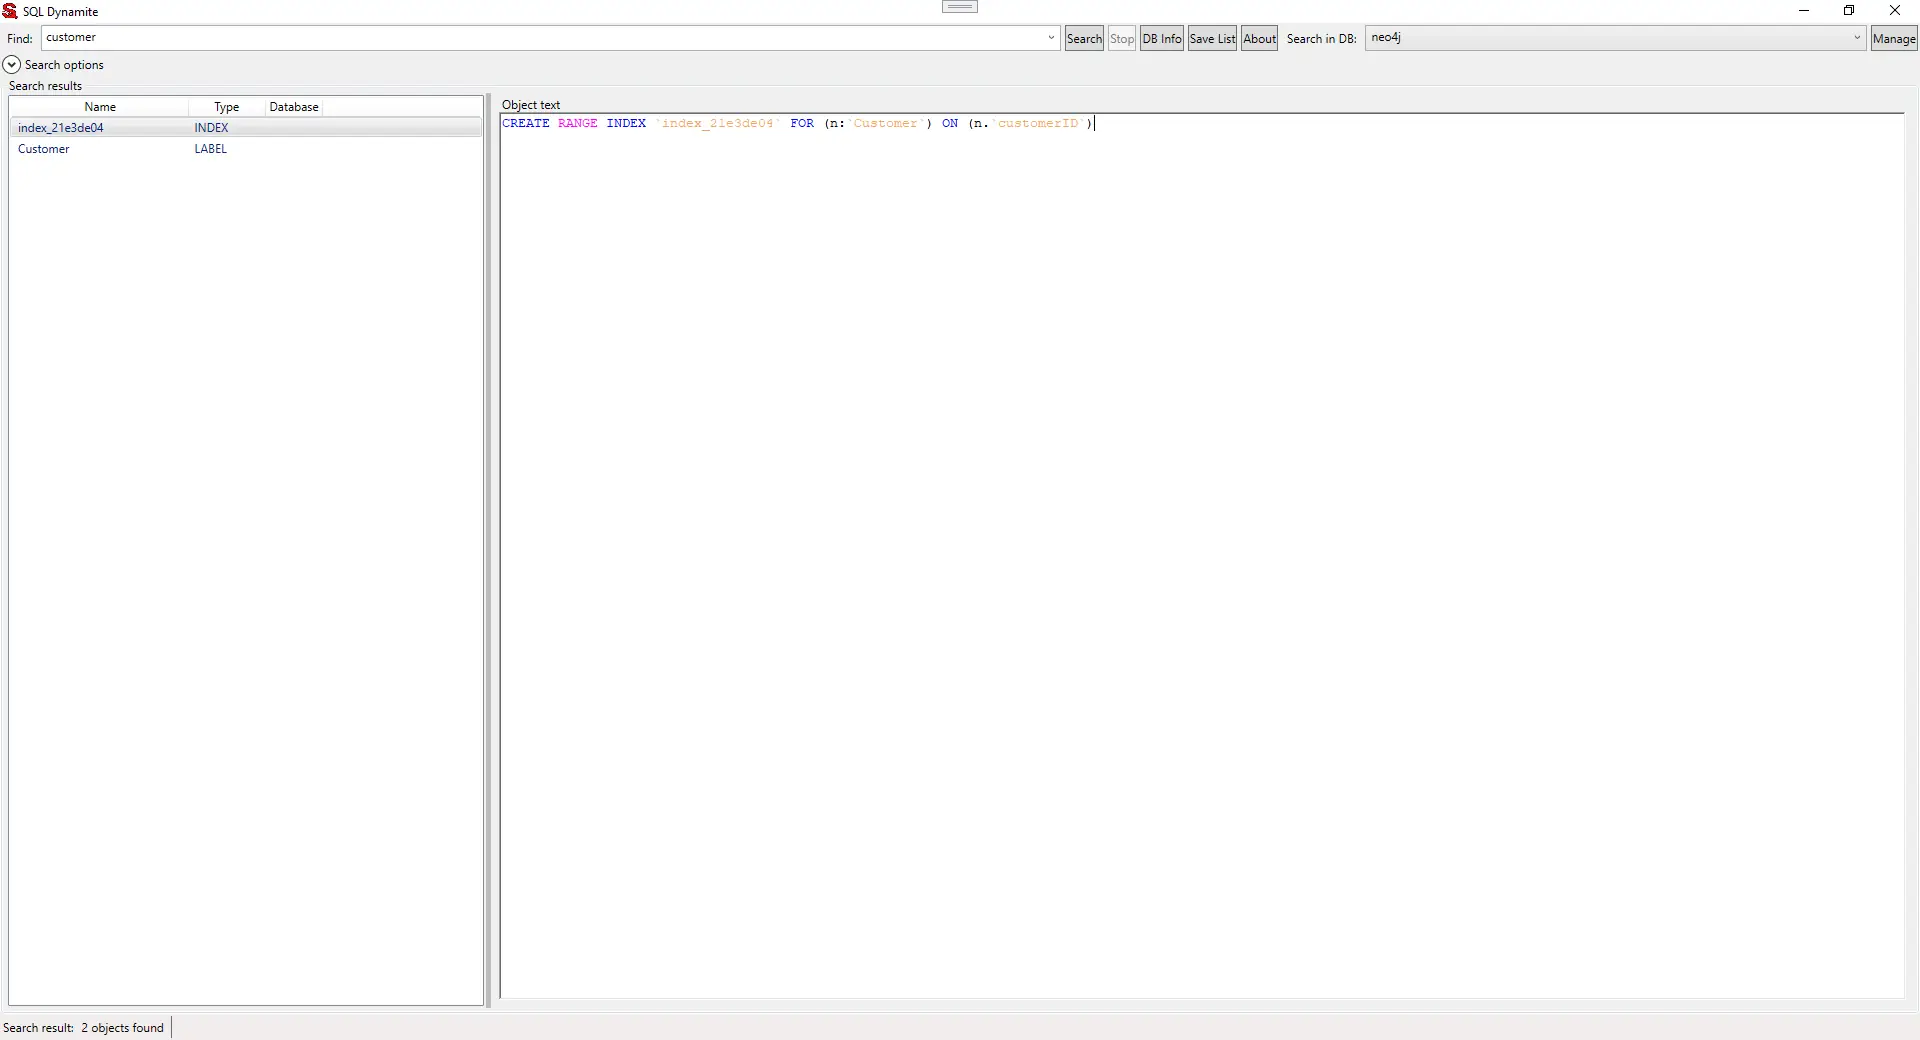
Task: Expand the Search options section
Action: click(x=12, y=65)
